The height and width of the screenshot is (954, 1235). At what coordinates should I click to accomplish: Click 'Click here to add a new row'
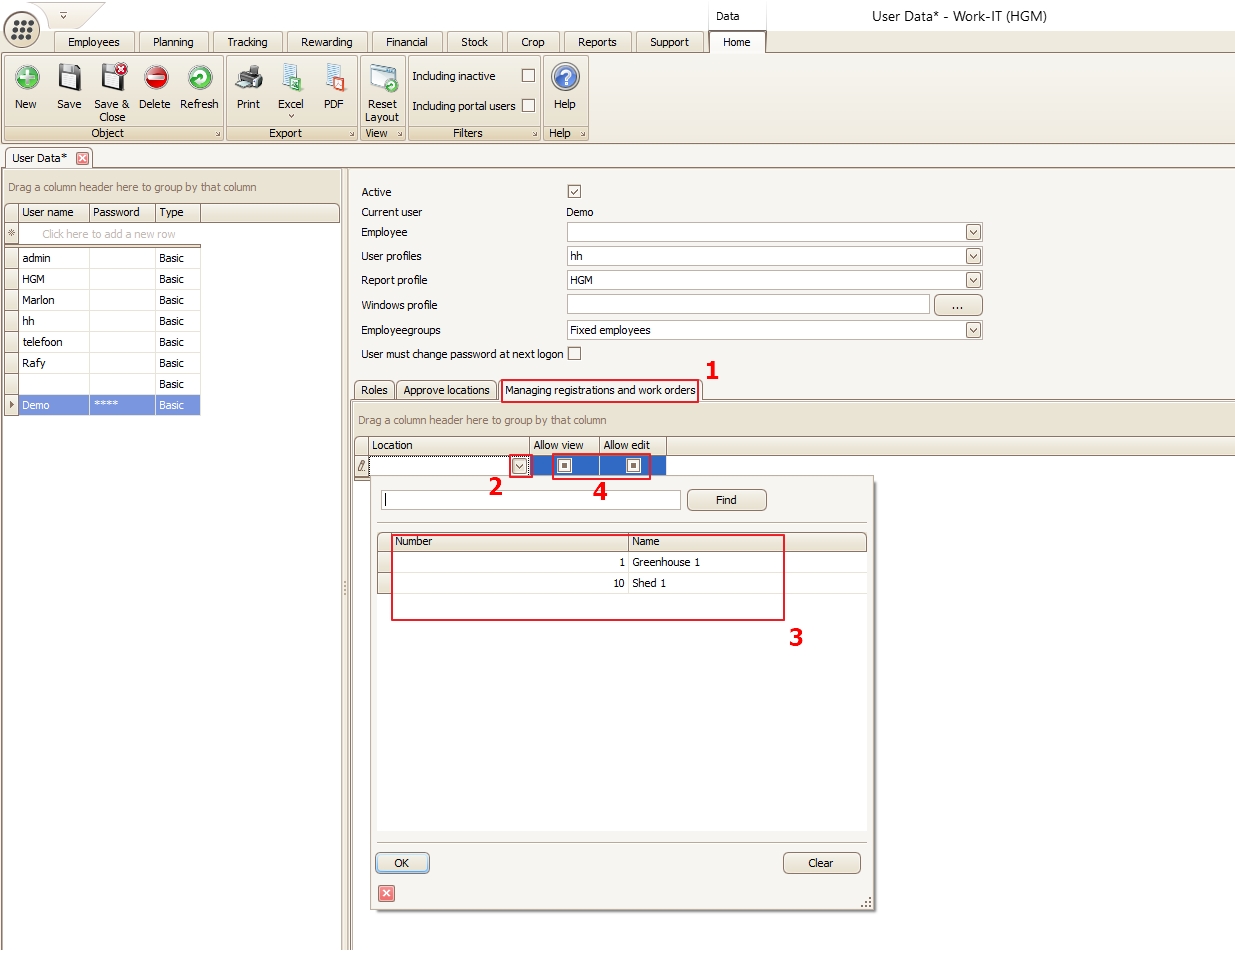109,234
